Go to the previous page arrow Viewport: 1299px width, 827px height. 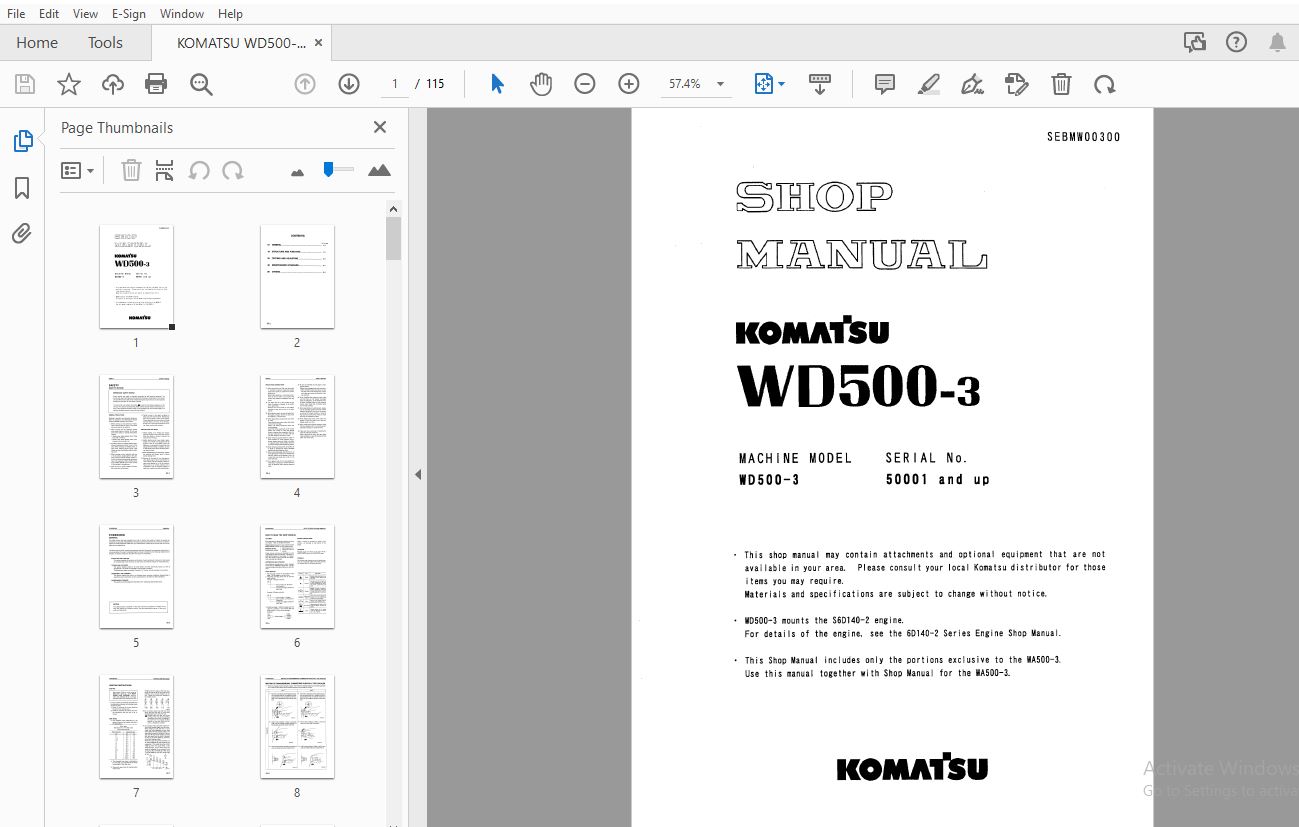(x=305, y=84)
